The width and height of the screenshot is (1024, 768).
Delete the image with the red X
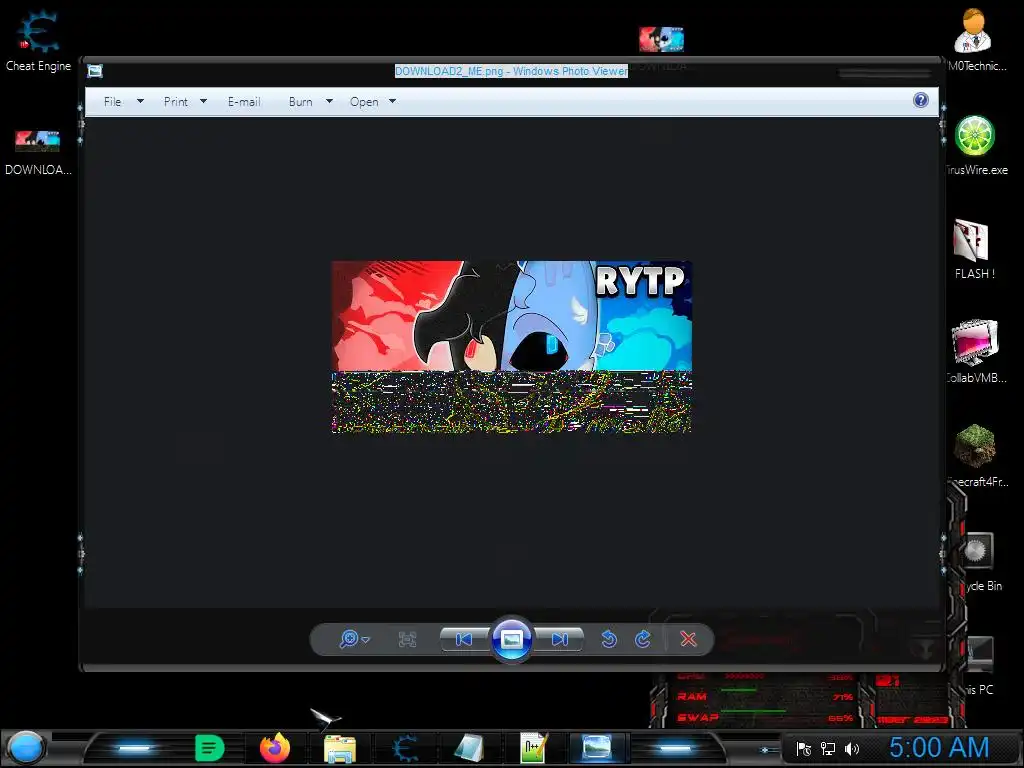(688, 639)
